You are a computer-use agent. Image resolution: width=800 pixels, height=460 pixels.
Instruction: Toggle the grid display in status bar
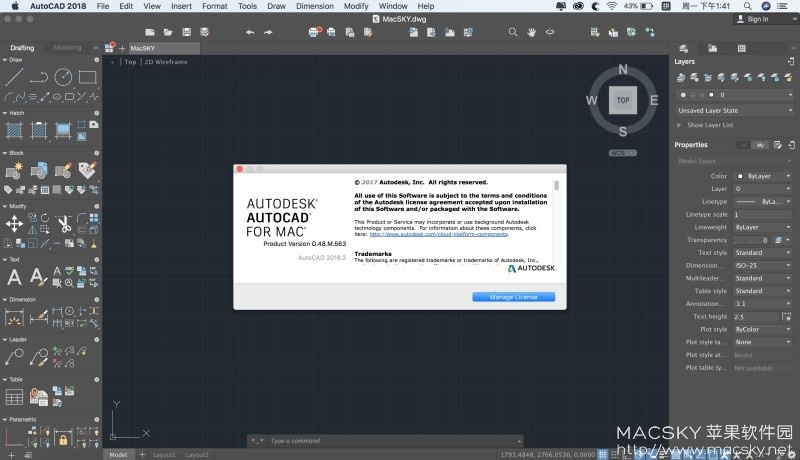point(603,454)
